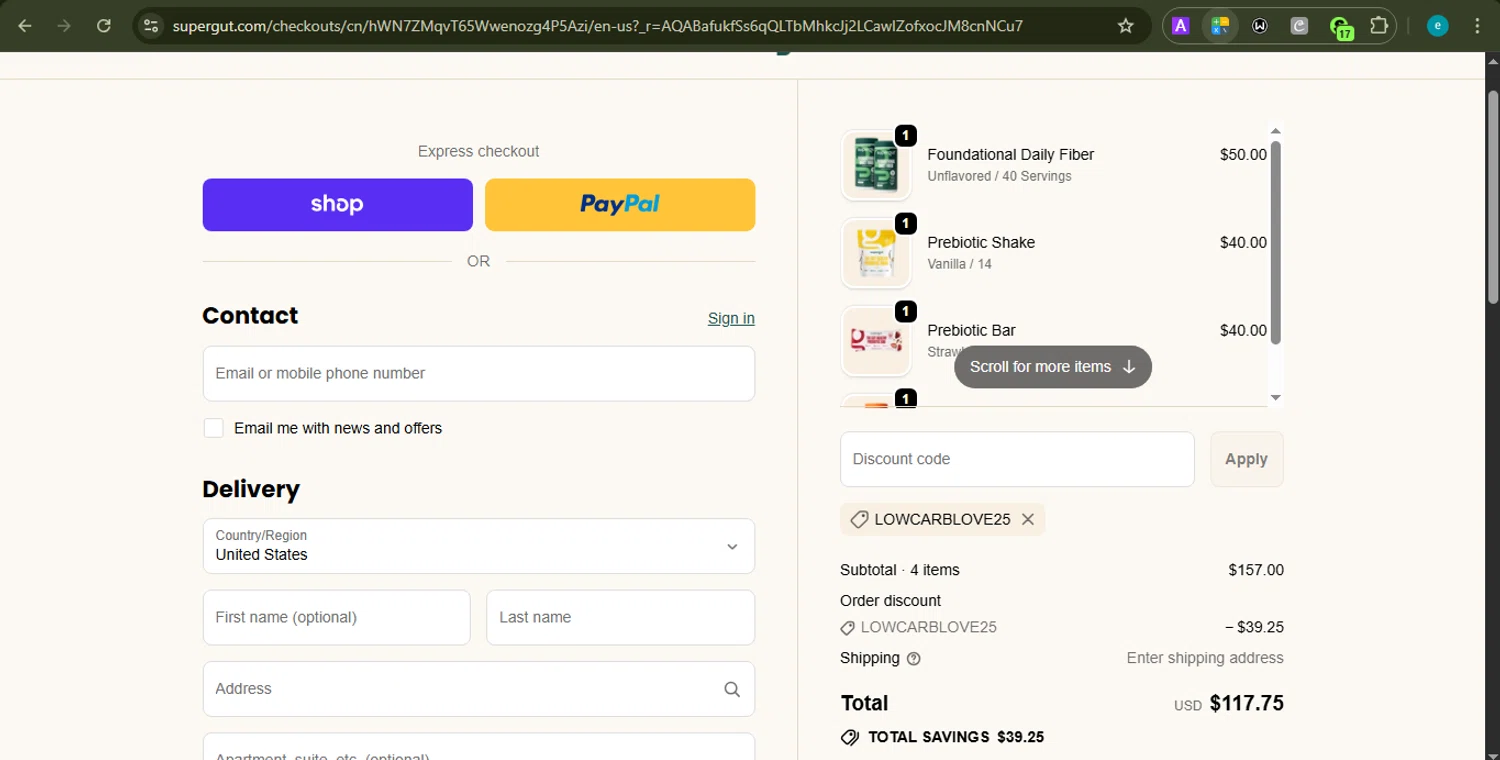Click the Apply discount button

pos(1247,459)
